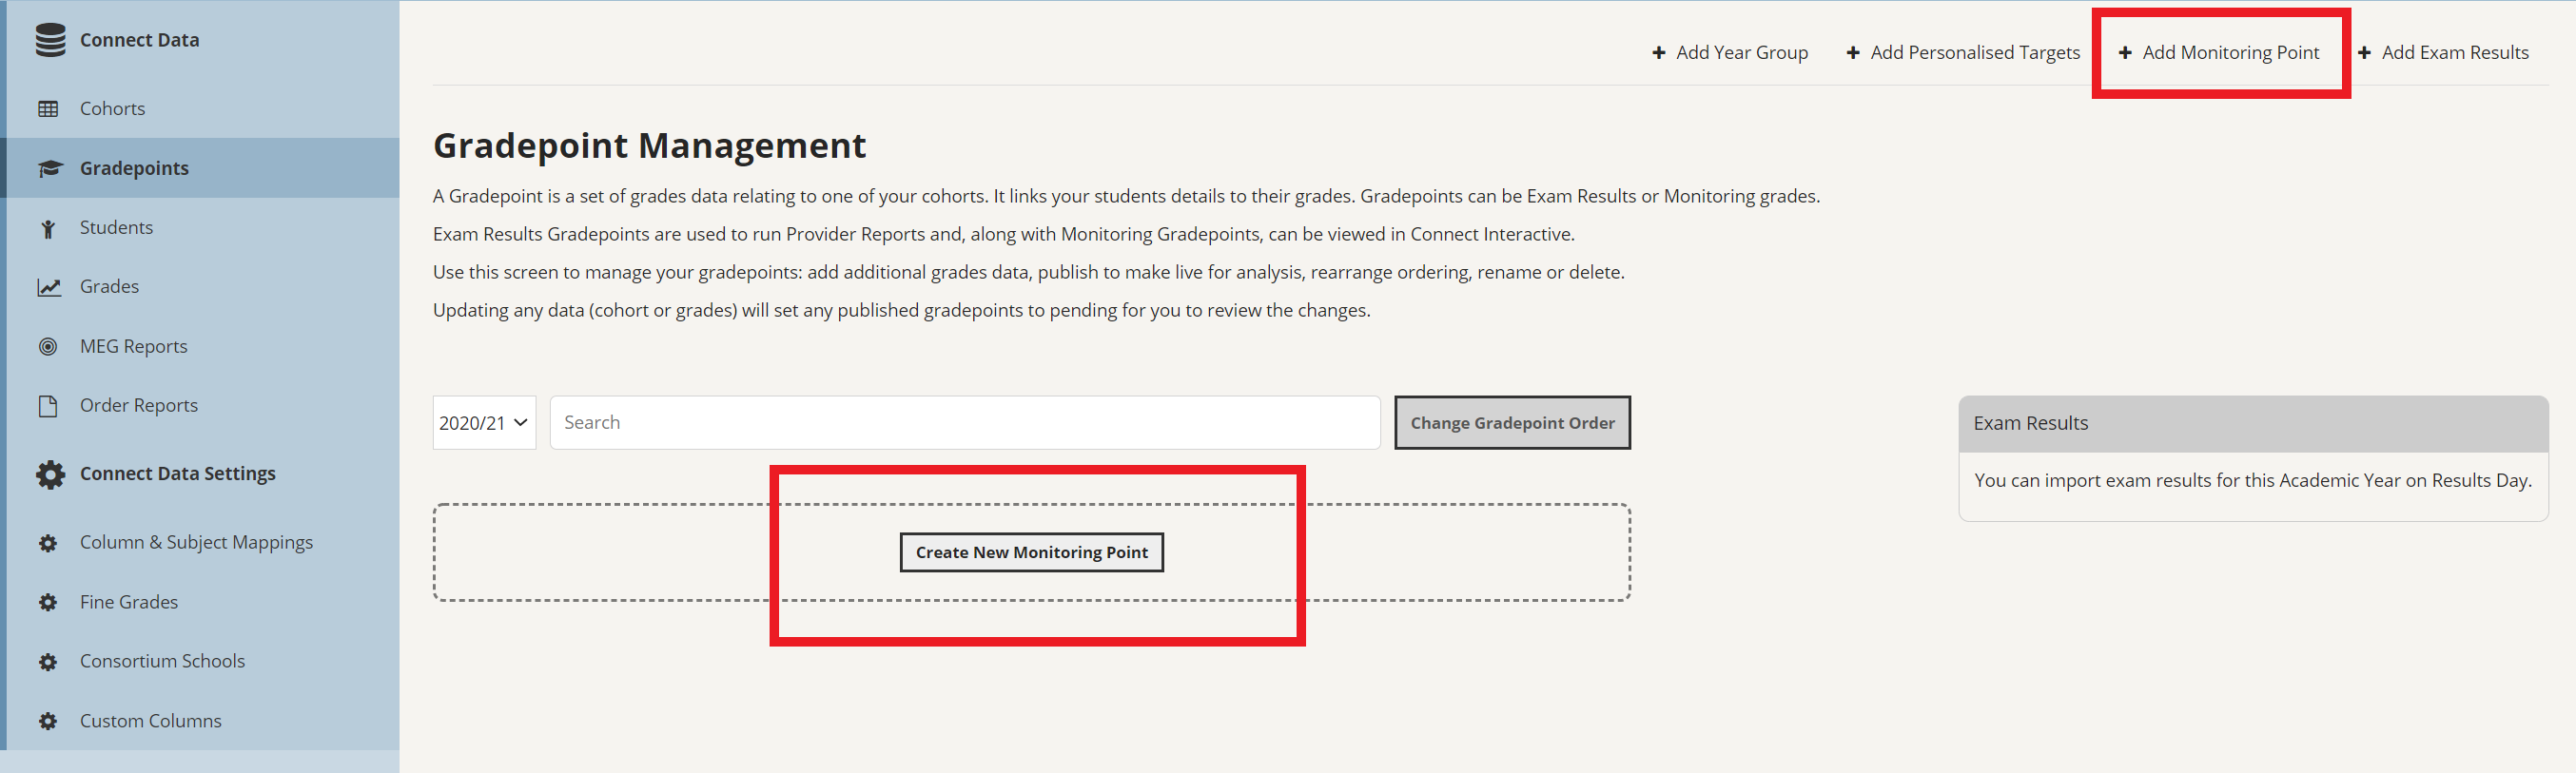Open the Grades page
The image size is (2576, 773).
(202, 287)
